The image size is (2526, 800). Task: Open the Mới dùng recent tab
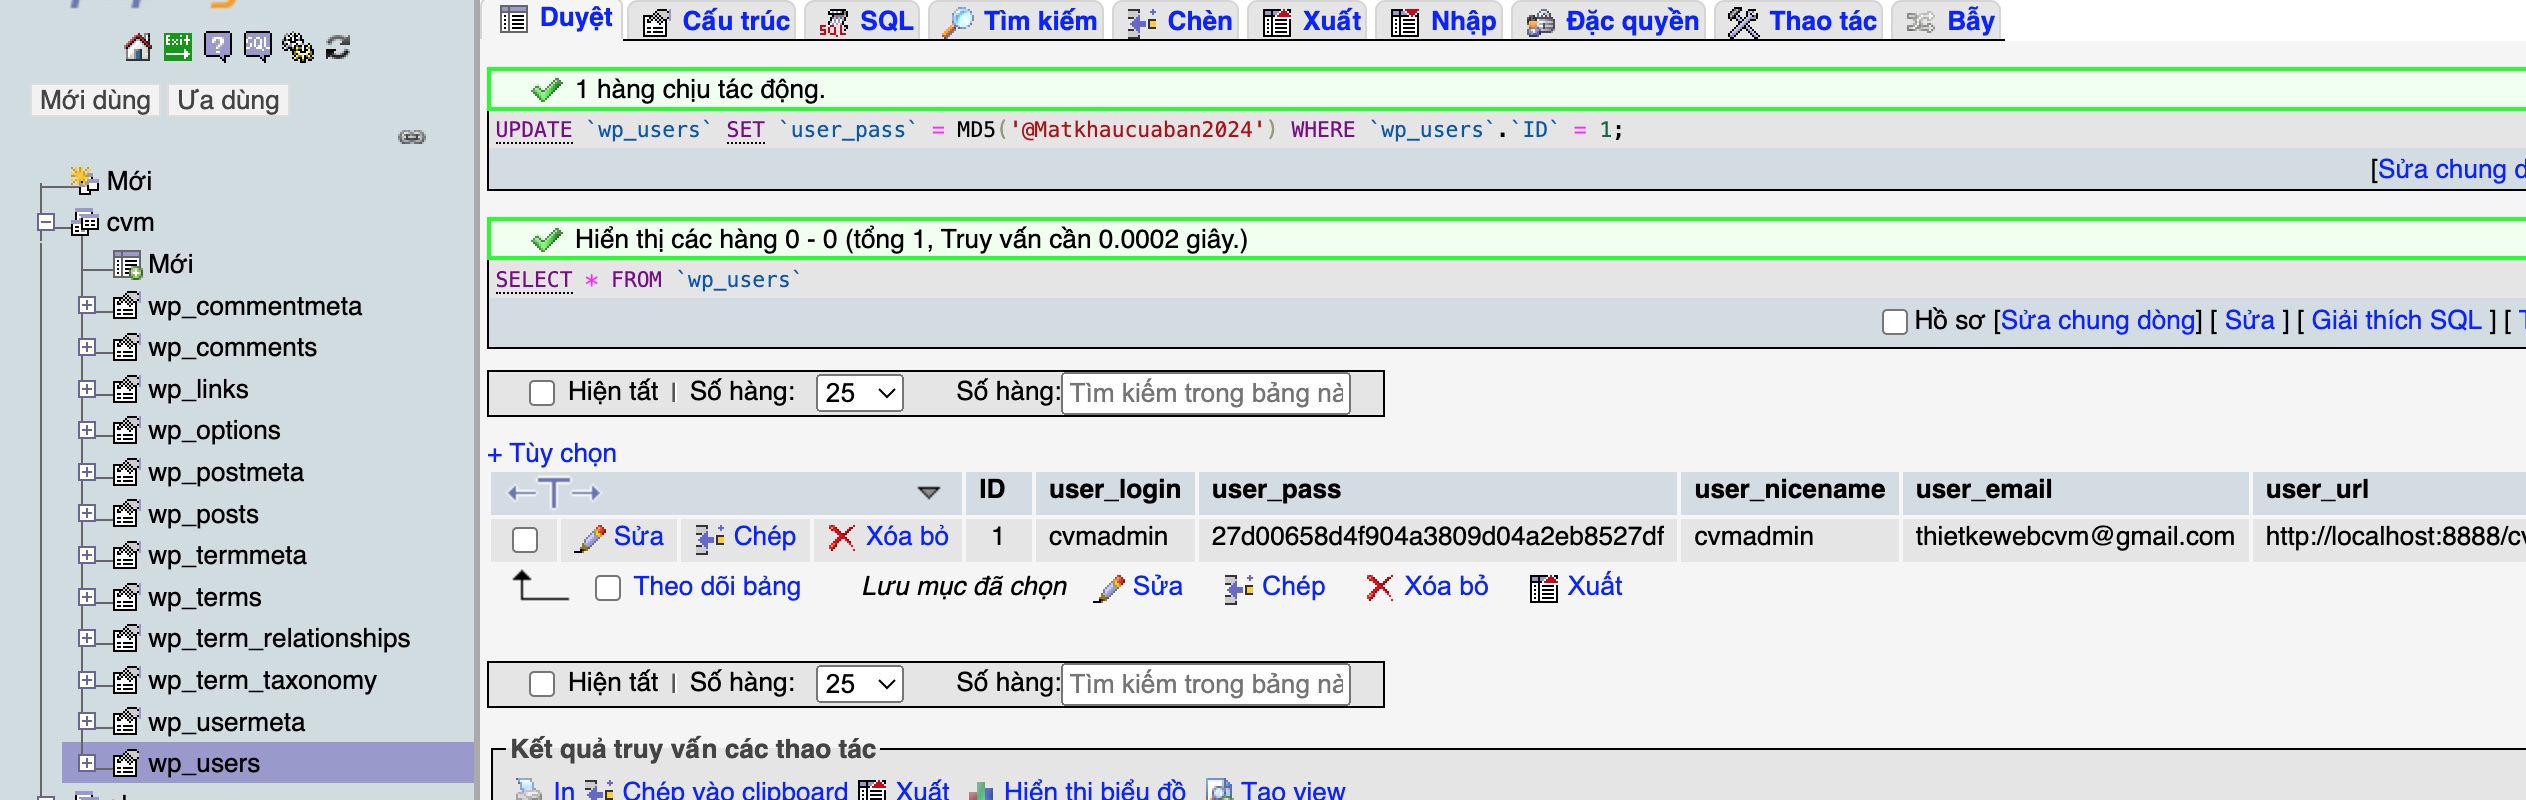pos(95,100)
